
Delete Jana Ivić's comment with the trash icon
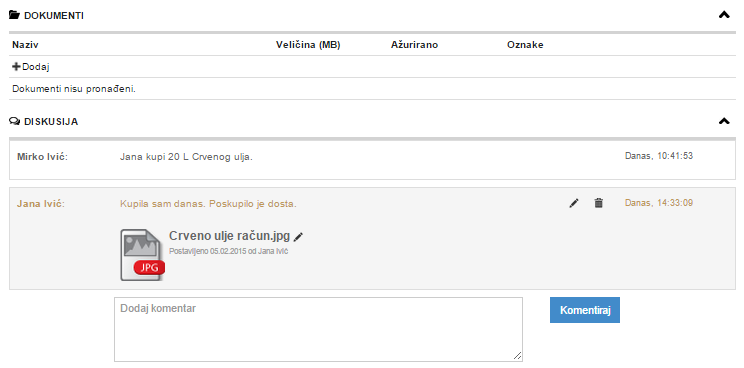pos(599,203)
